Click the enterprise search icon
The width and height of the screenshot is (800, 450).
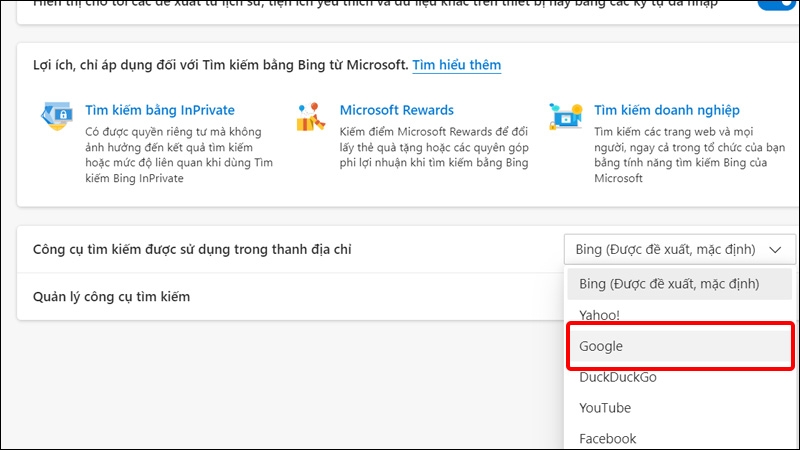click(565, 116)
